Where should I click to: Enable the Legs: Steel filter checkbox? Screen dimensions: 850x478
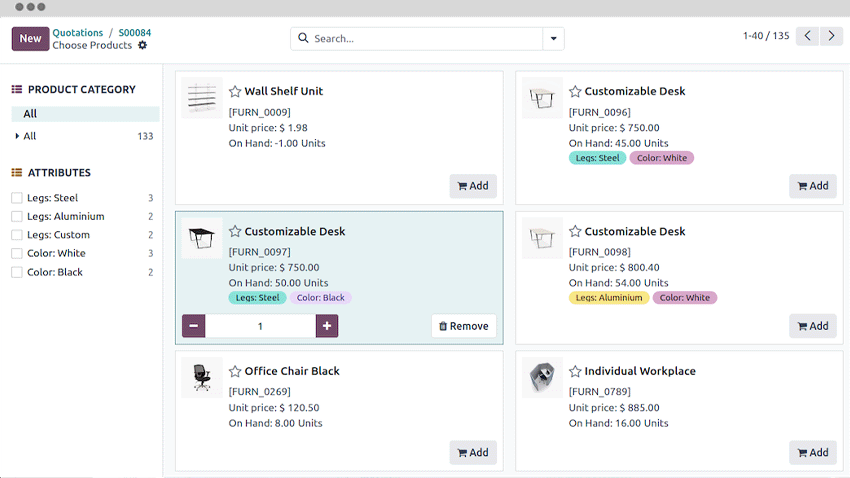point(16,198)
